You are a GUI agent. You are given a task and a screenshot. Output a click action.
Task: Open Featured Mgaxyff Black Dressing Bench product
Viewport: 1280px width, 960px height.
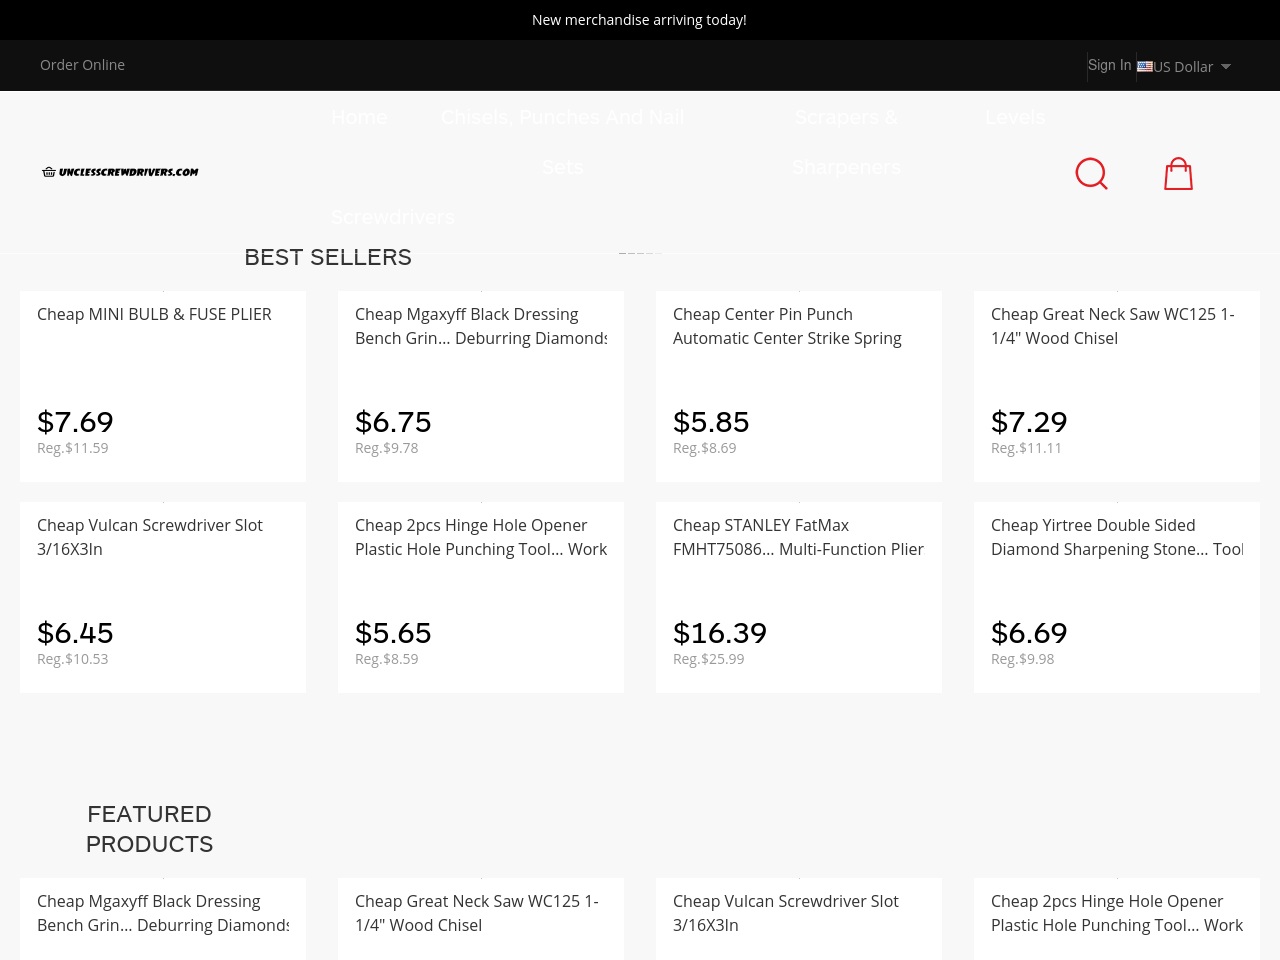click(x=163, y=913)
